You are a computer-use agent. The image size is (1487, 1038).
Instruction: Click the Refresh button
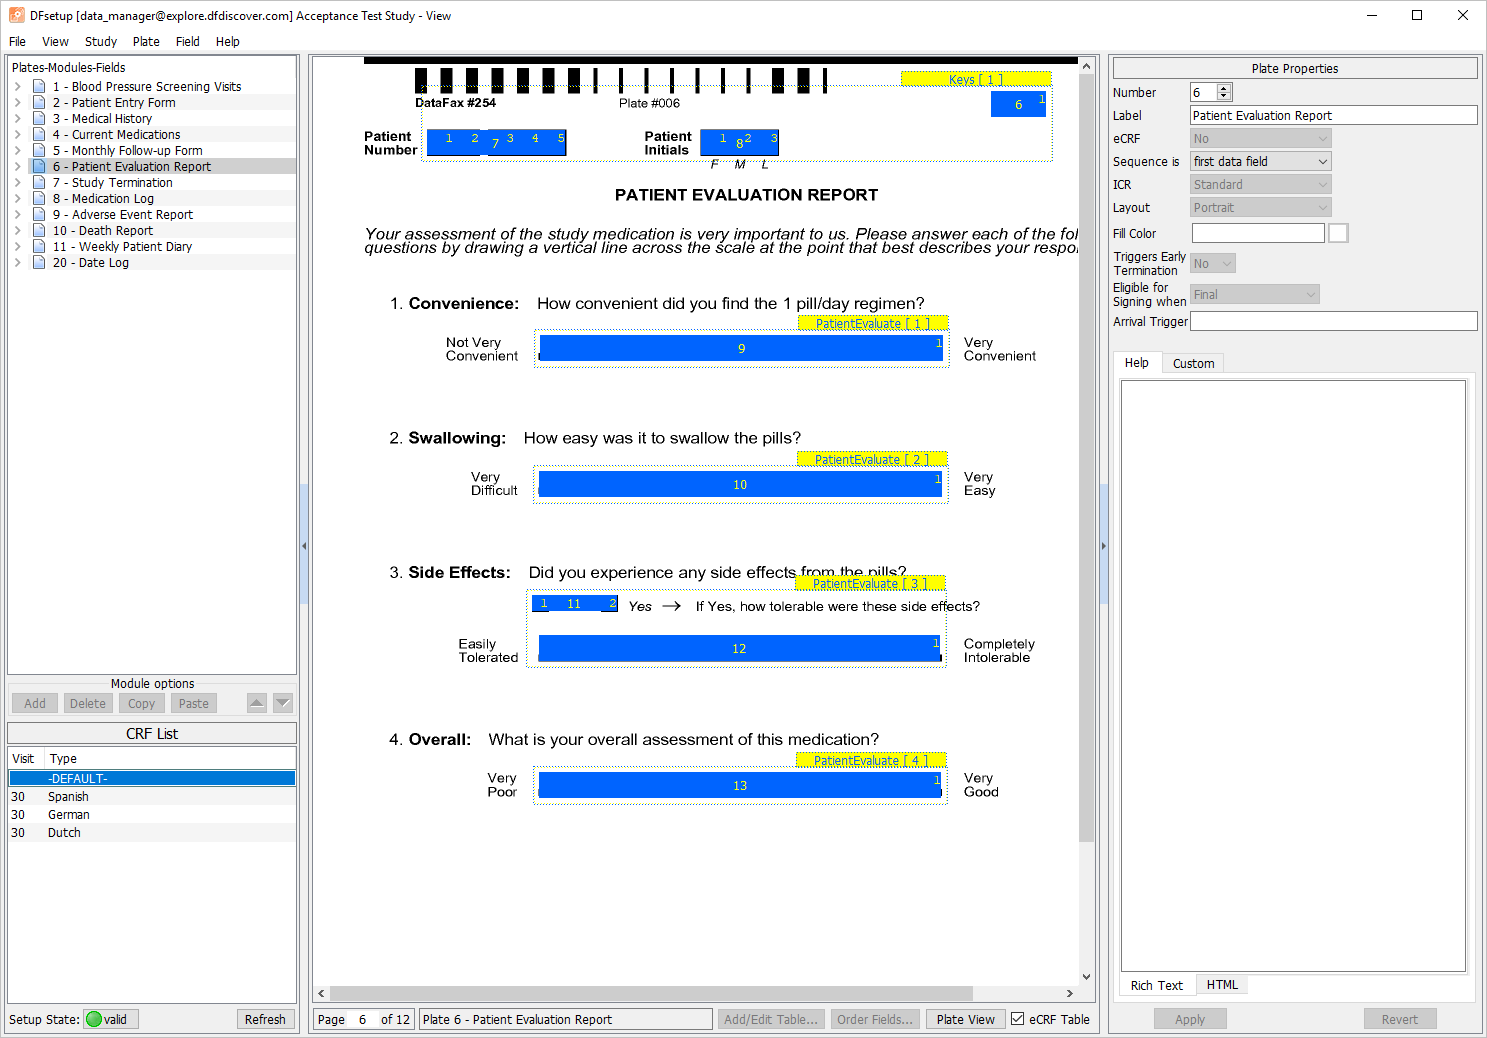coord(265,1019)
